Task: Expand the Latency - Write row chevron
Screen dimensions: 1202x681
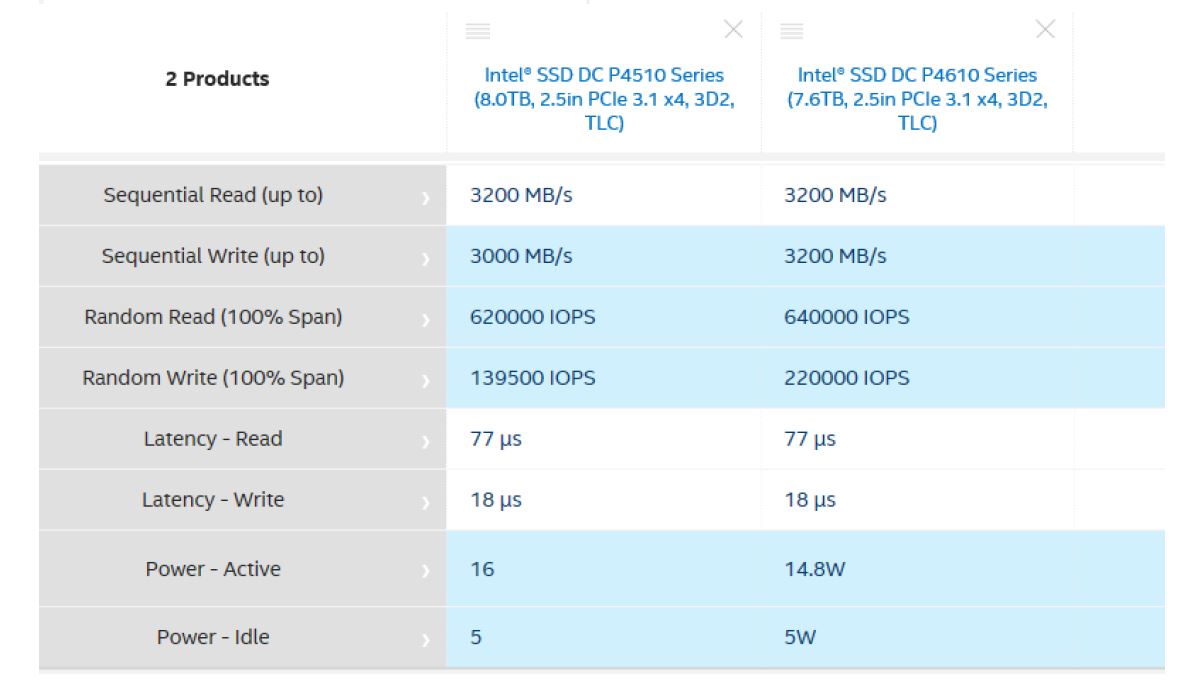Action: (426, 502)
